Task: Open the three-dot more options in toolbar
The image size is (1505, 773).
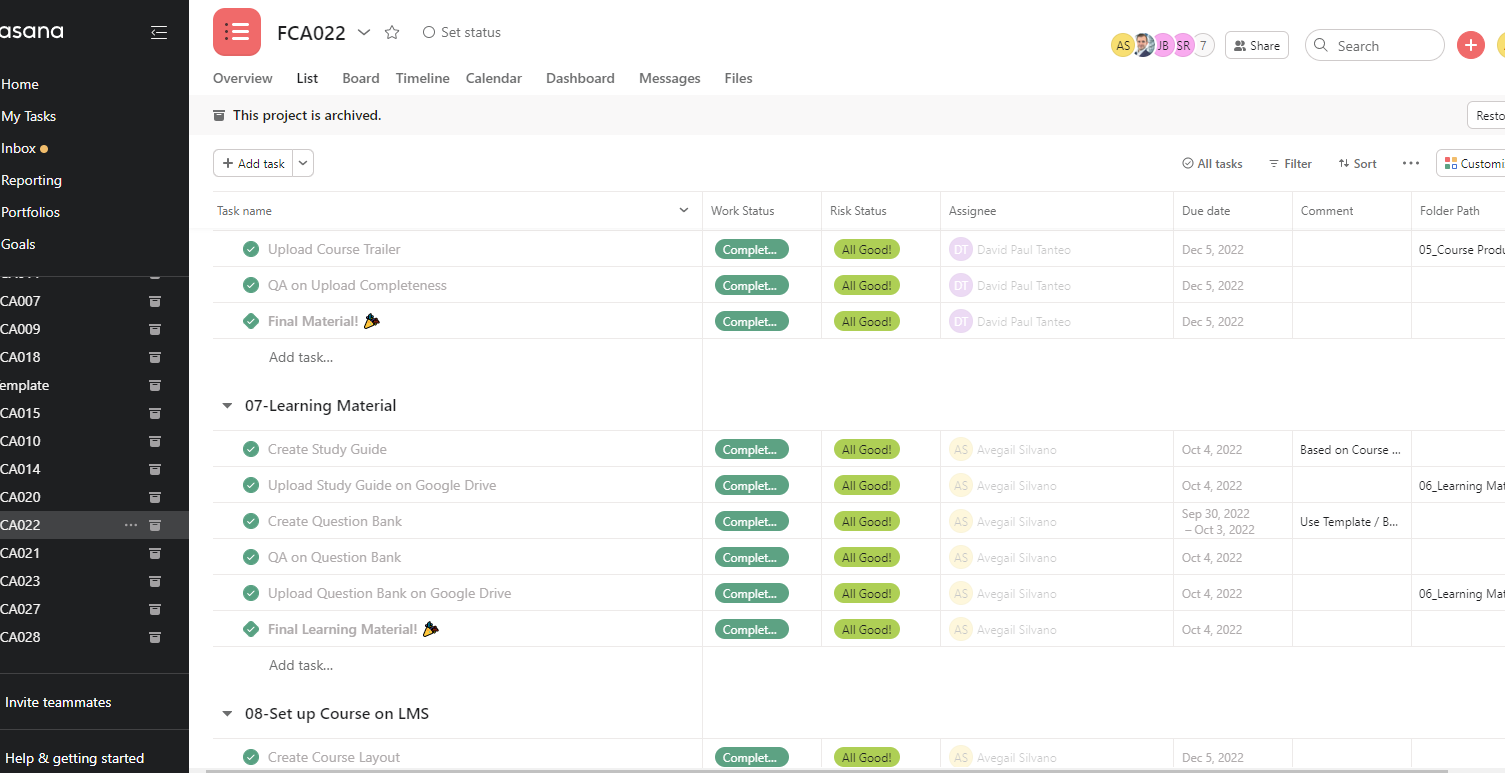Action: click(x=1411, y=163)
